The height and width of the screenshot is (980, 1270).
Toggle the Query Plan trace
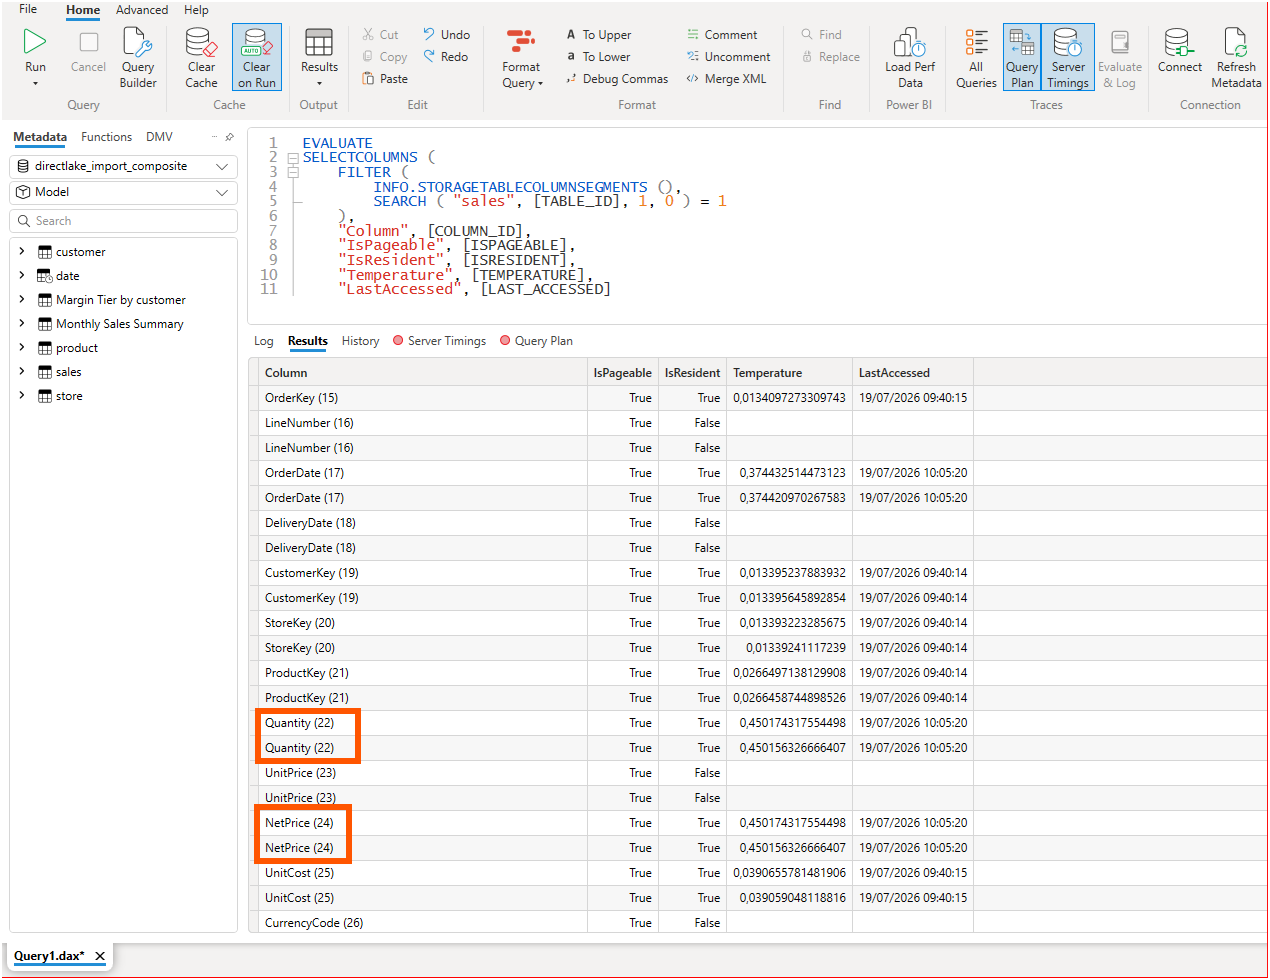click(x=1022, y=57)
